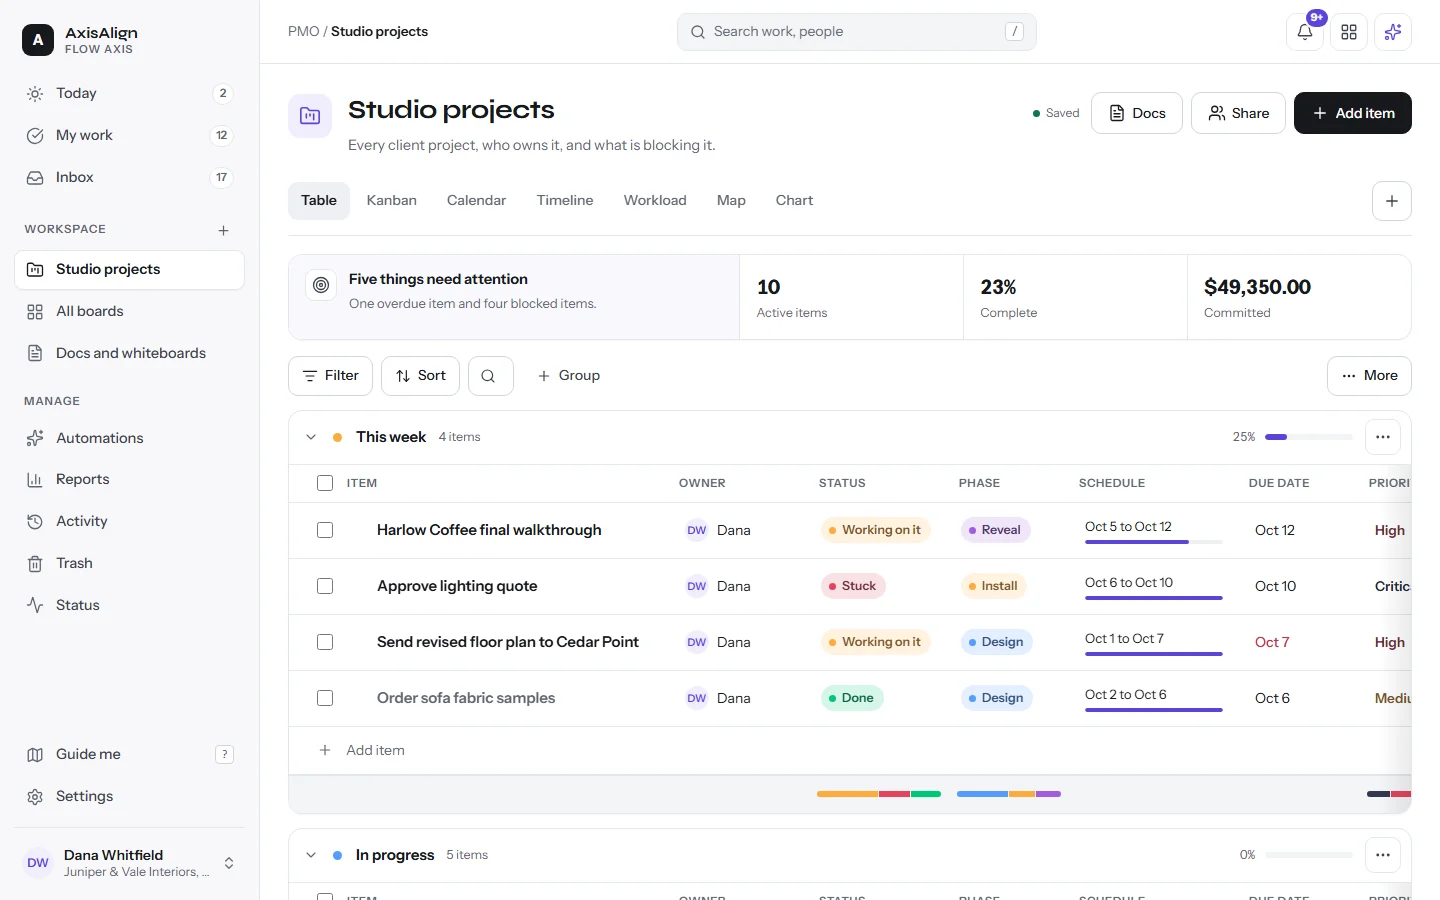Click the target icon in attention banner
The image size is (1440, 900).
click(321, 285)
